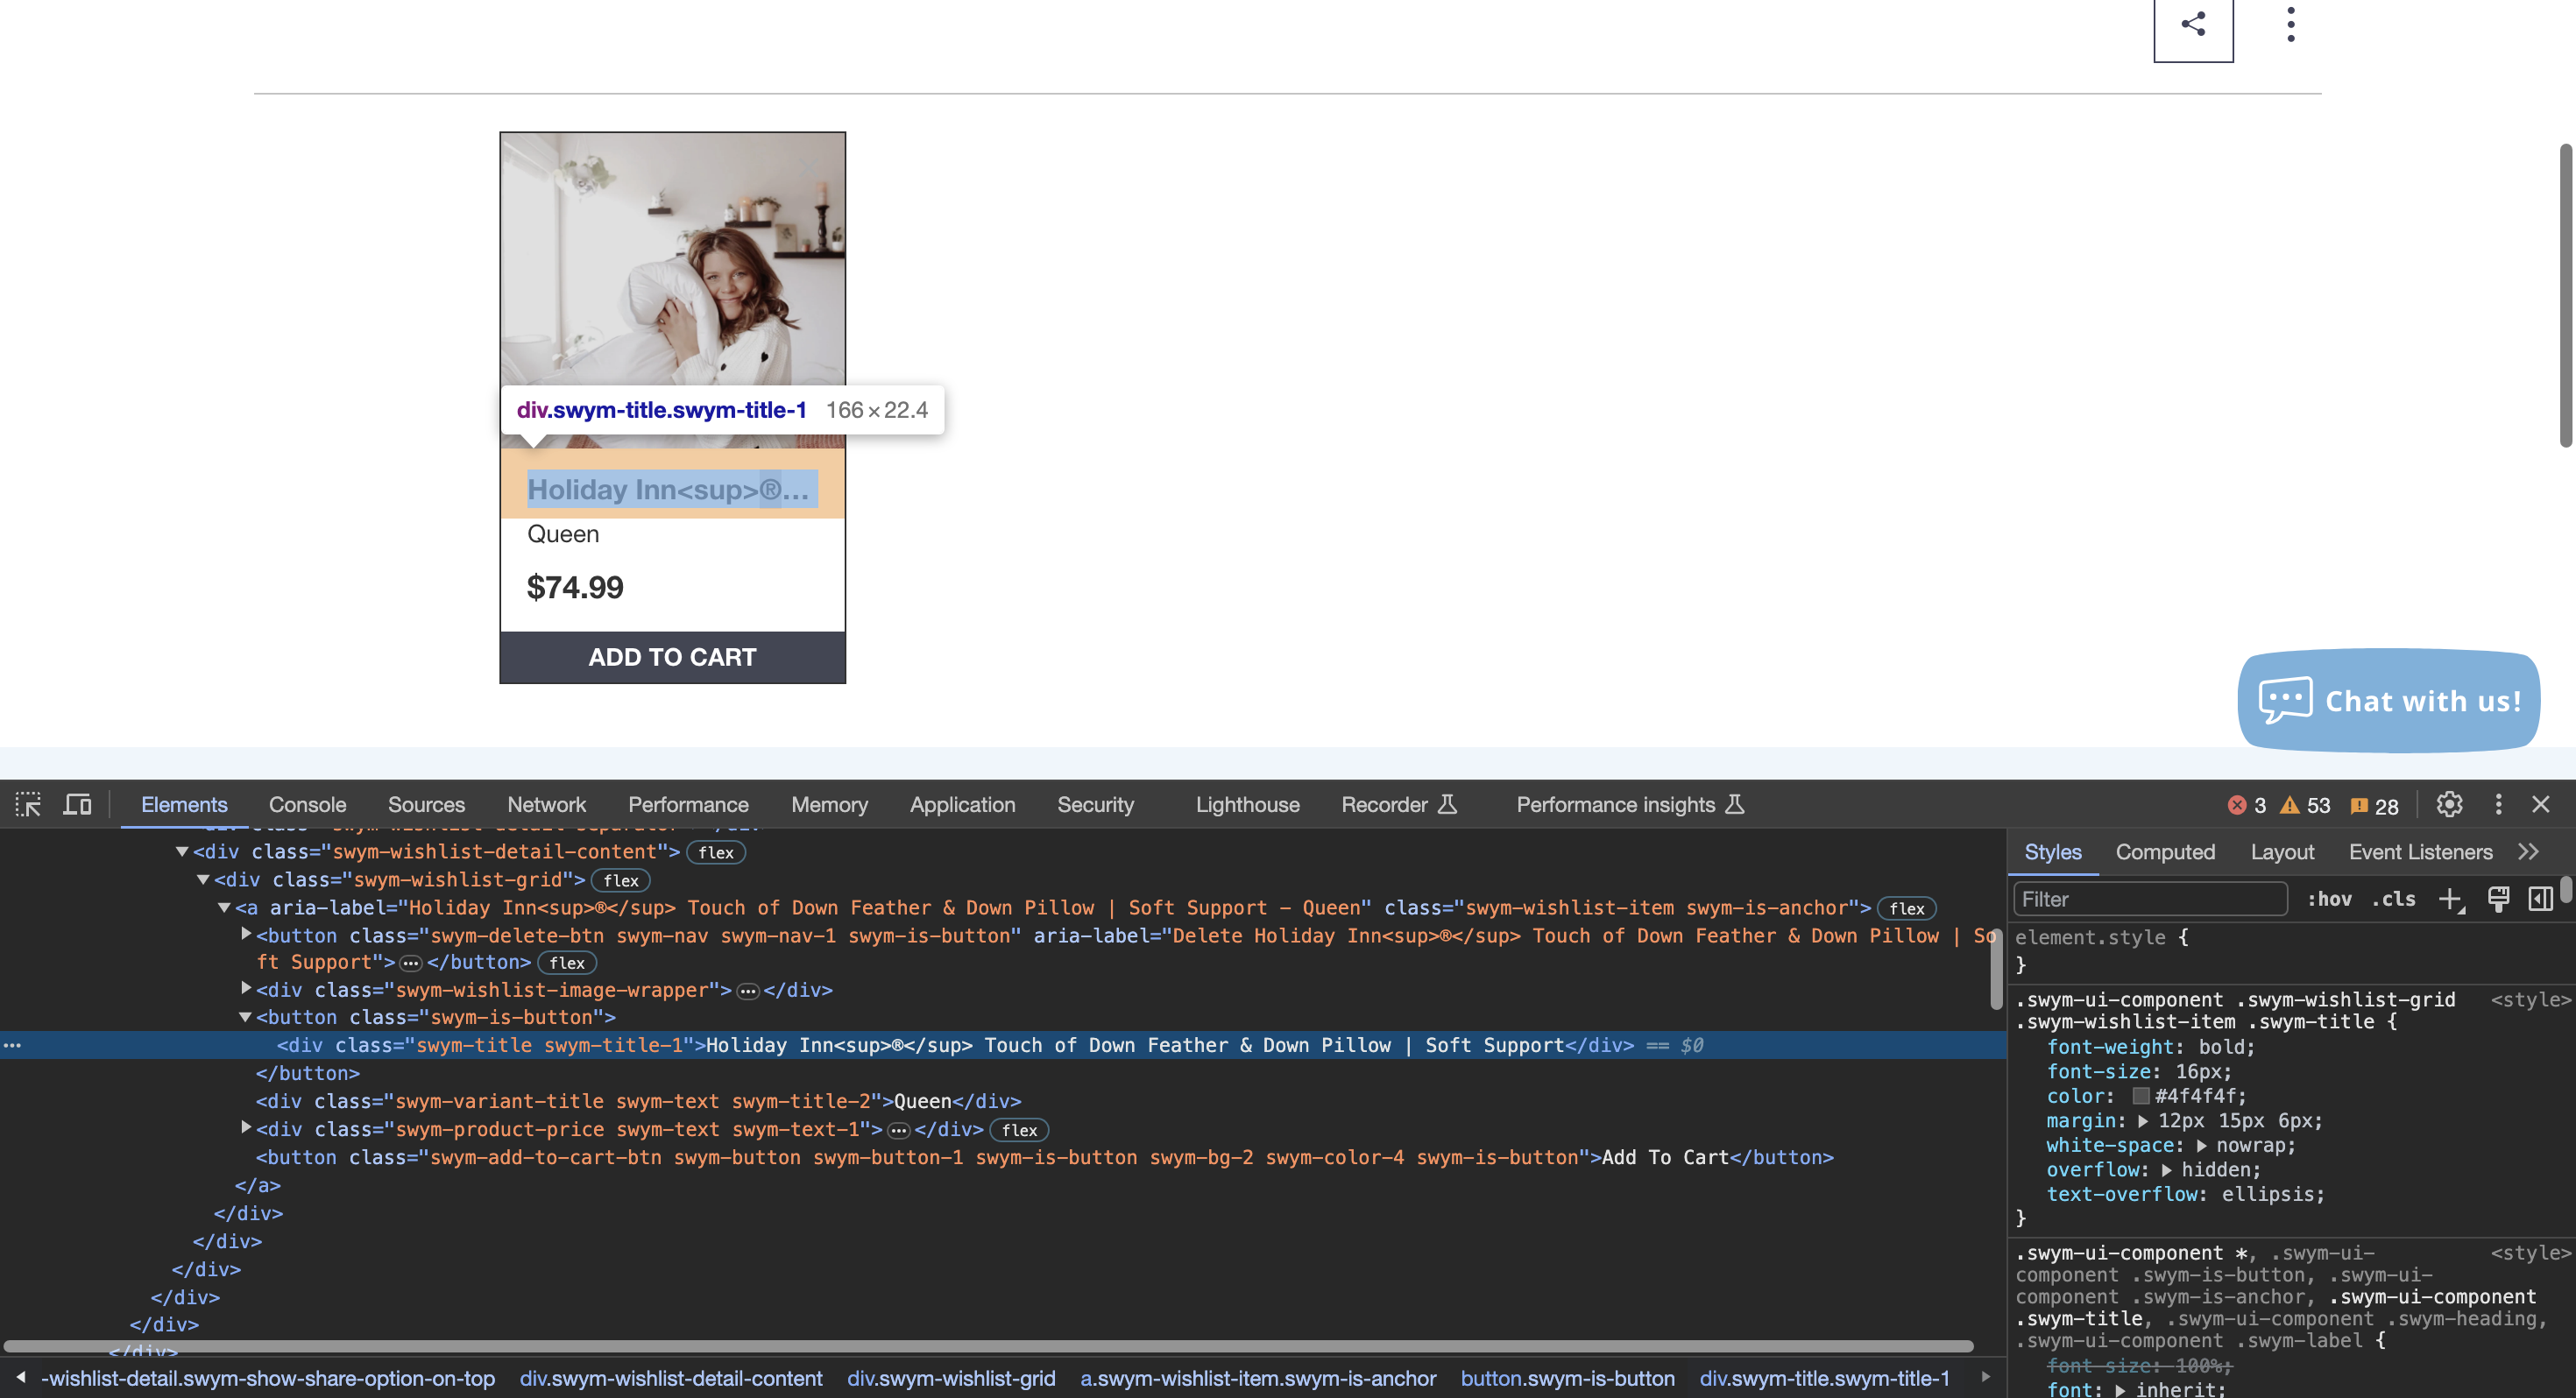The width and height of the screenshot is (2576, 1398).
Task: Open DevTools settings gear
Action: 2449,804
